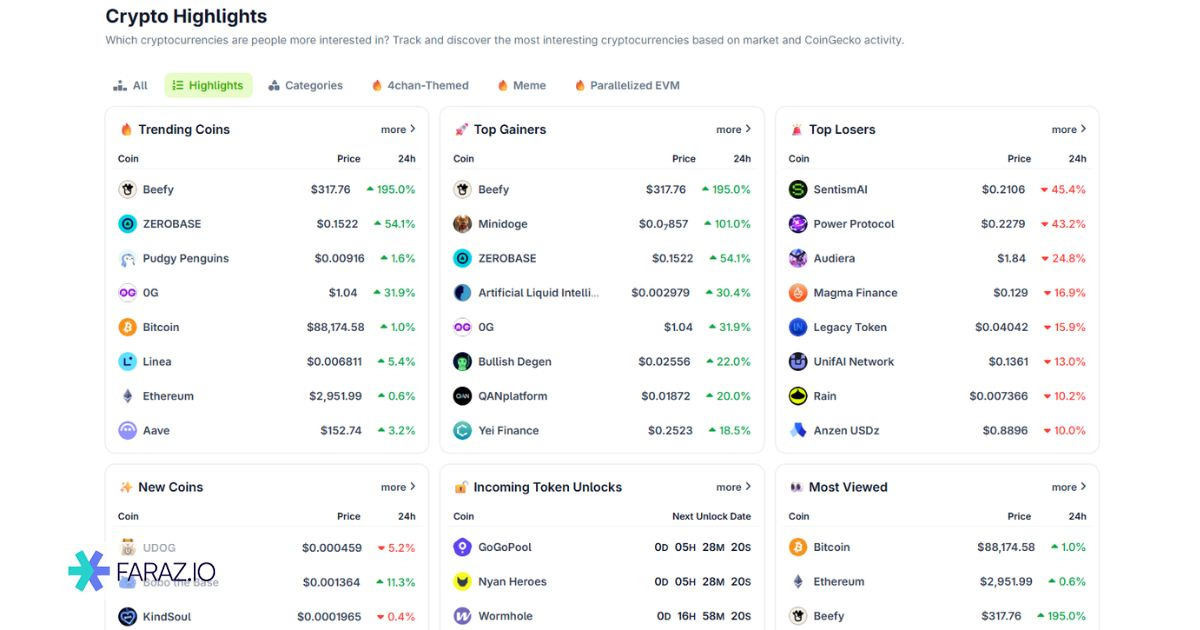Screen dimensions: 1200x630
Task: Select the Highlights tab
Action: pos(208,86)
